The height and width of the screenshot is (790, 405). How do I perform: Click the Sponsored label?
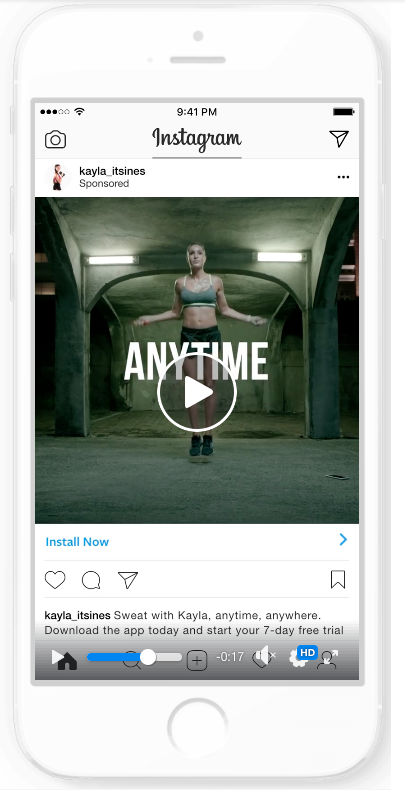coord(104,183)
